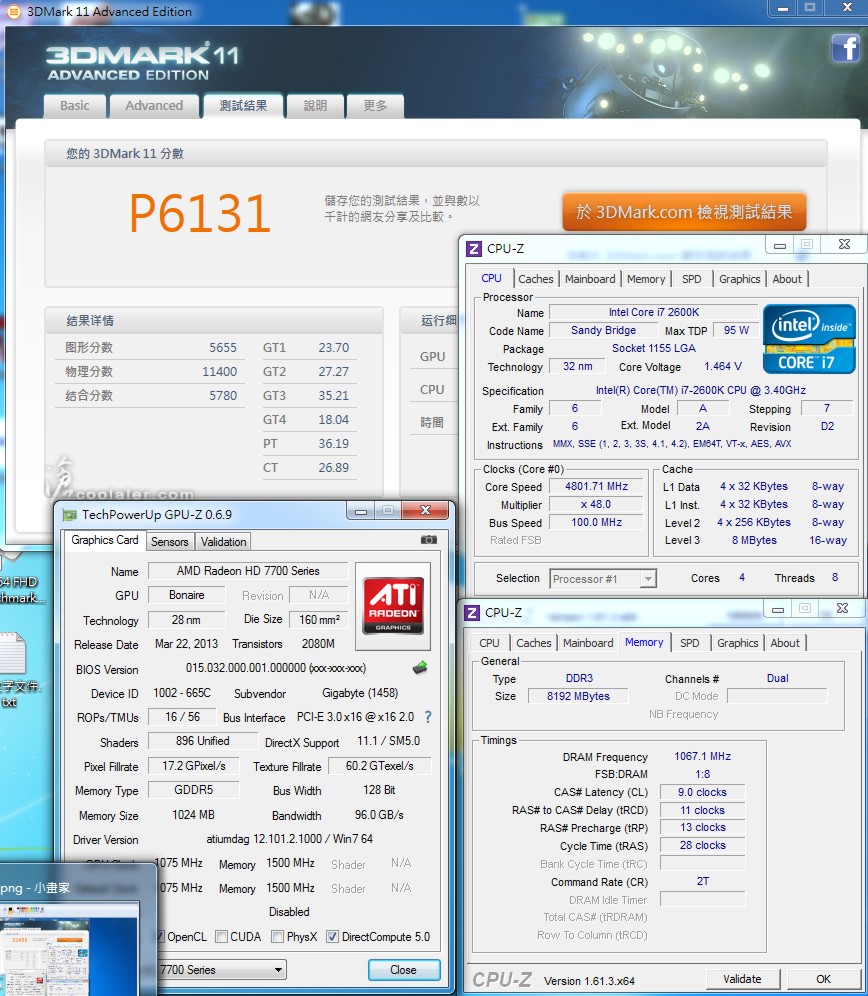Open SPD tab in the upper CPU-Z window
Screen dimensions: 868x996
[x=691, y=279]
